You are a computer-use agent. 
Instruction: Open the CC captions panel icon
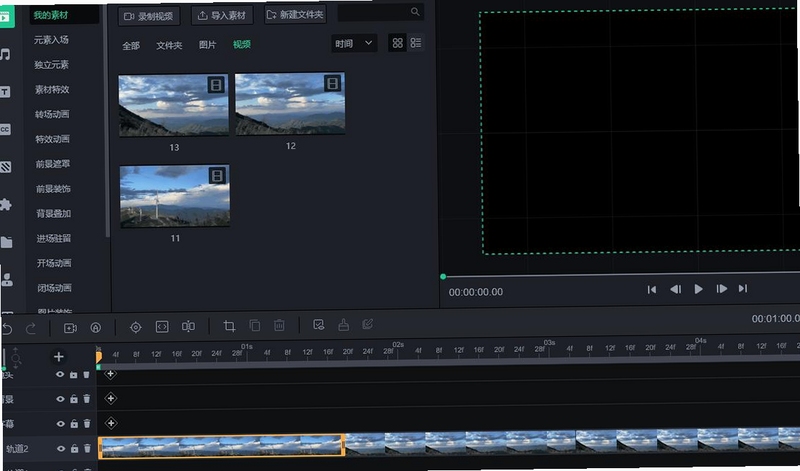[x=5, y=129]
